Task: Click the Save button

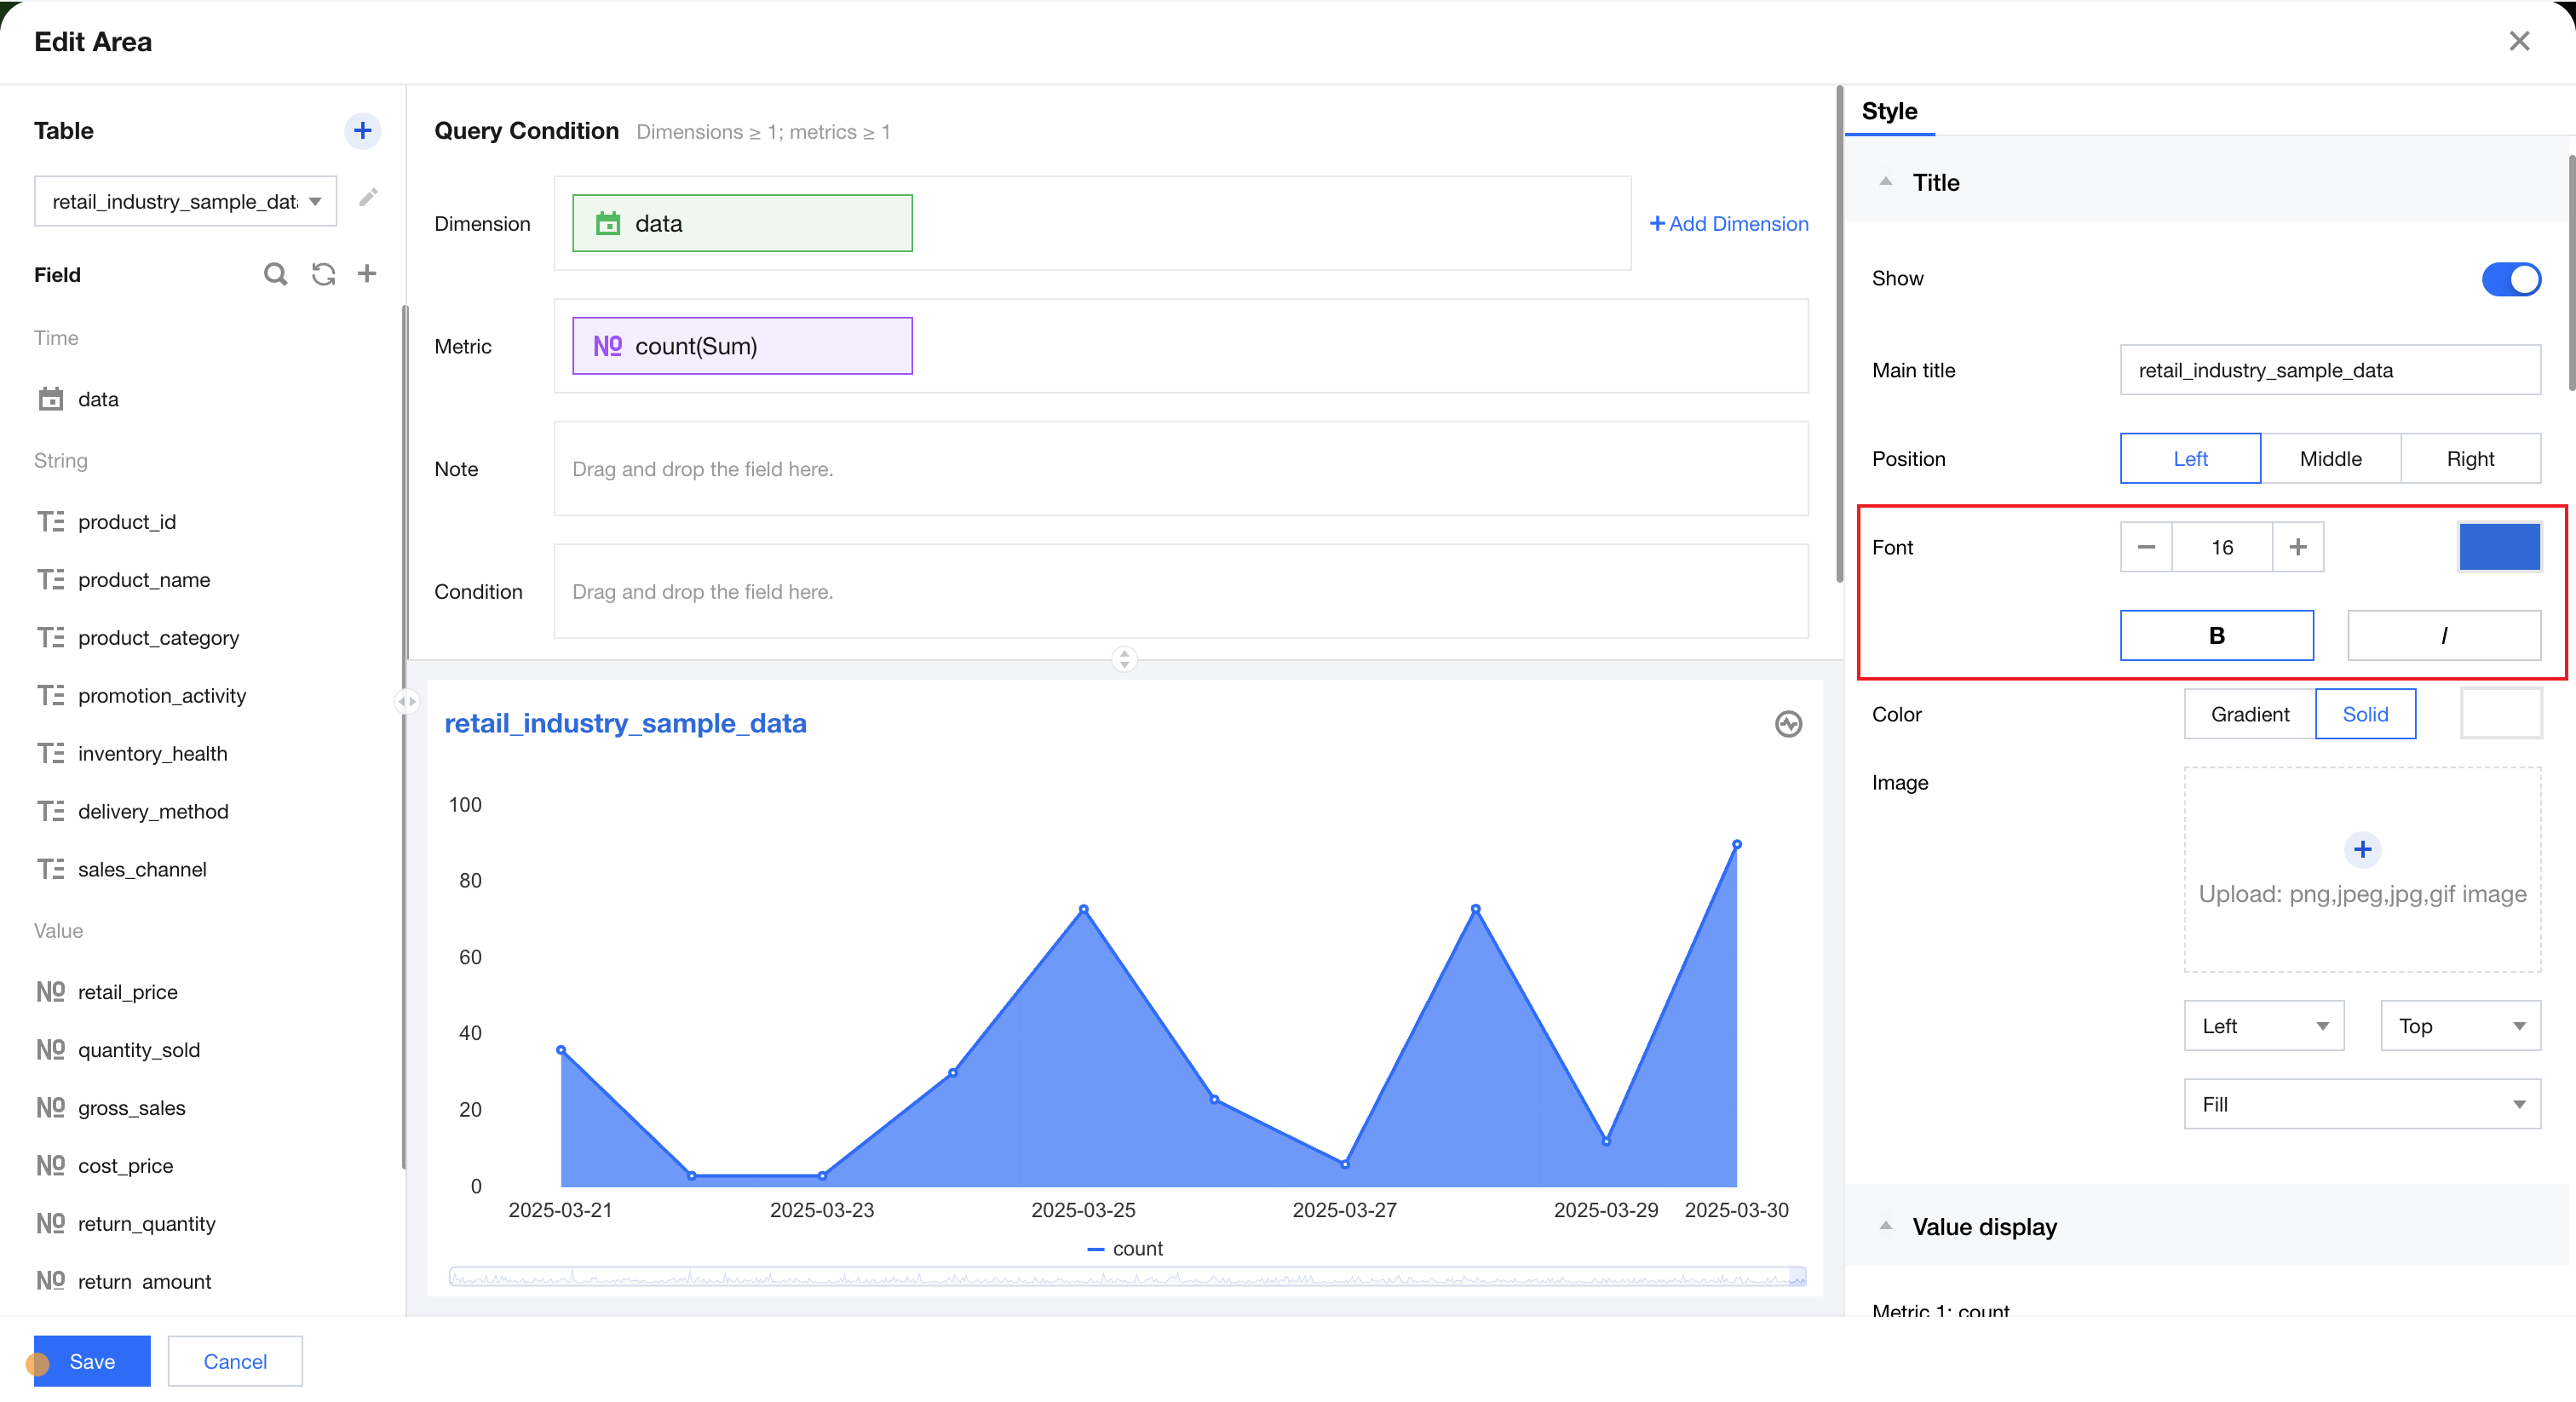Action: point(92,1362)
